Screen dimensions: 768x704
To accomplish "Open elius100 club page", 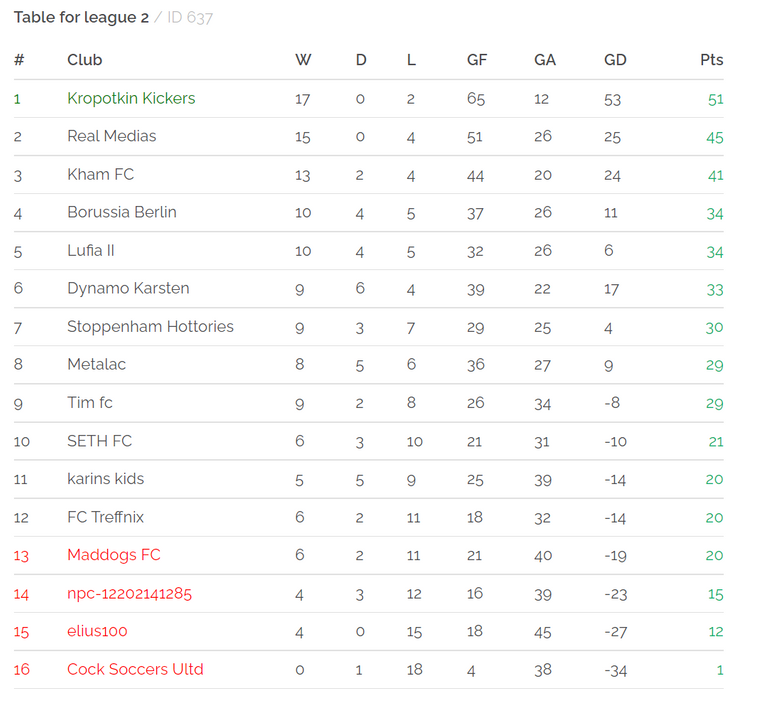I will click(x=97, y=631).
